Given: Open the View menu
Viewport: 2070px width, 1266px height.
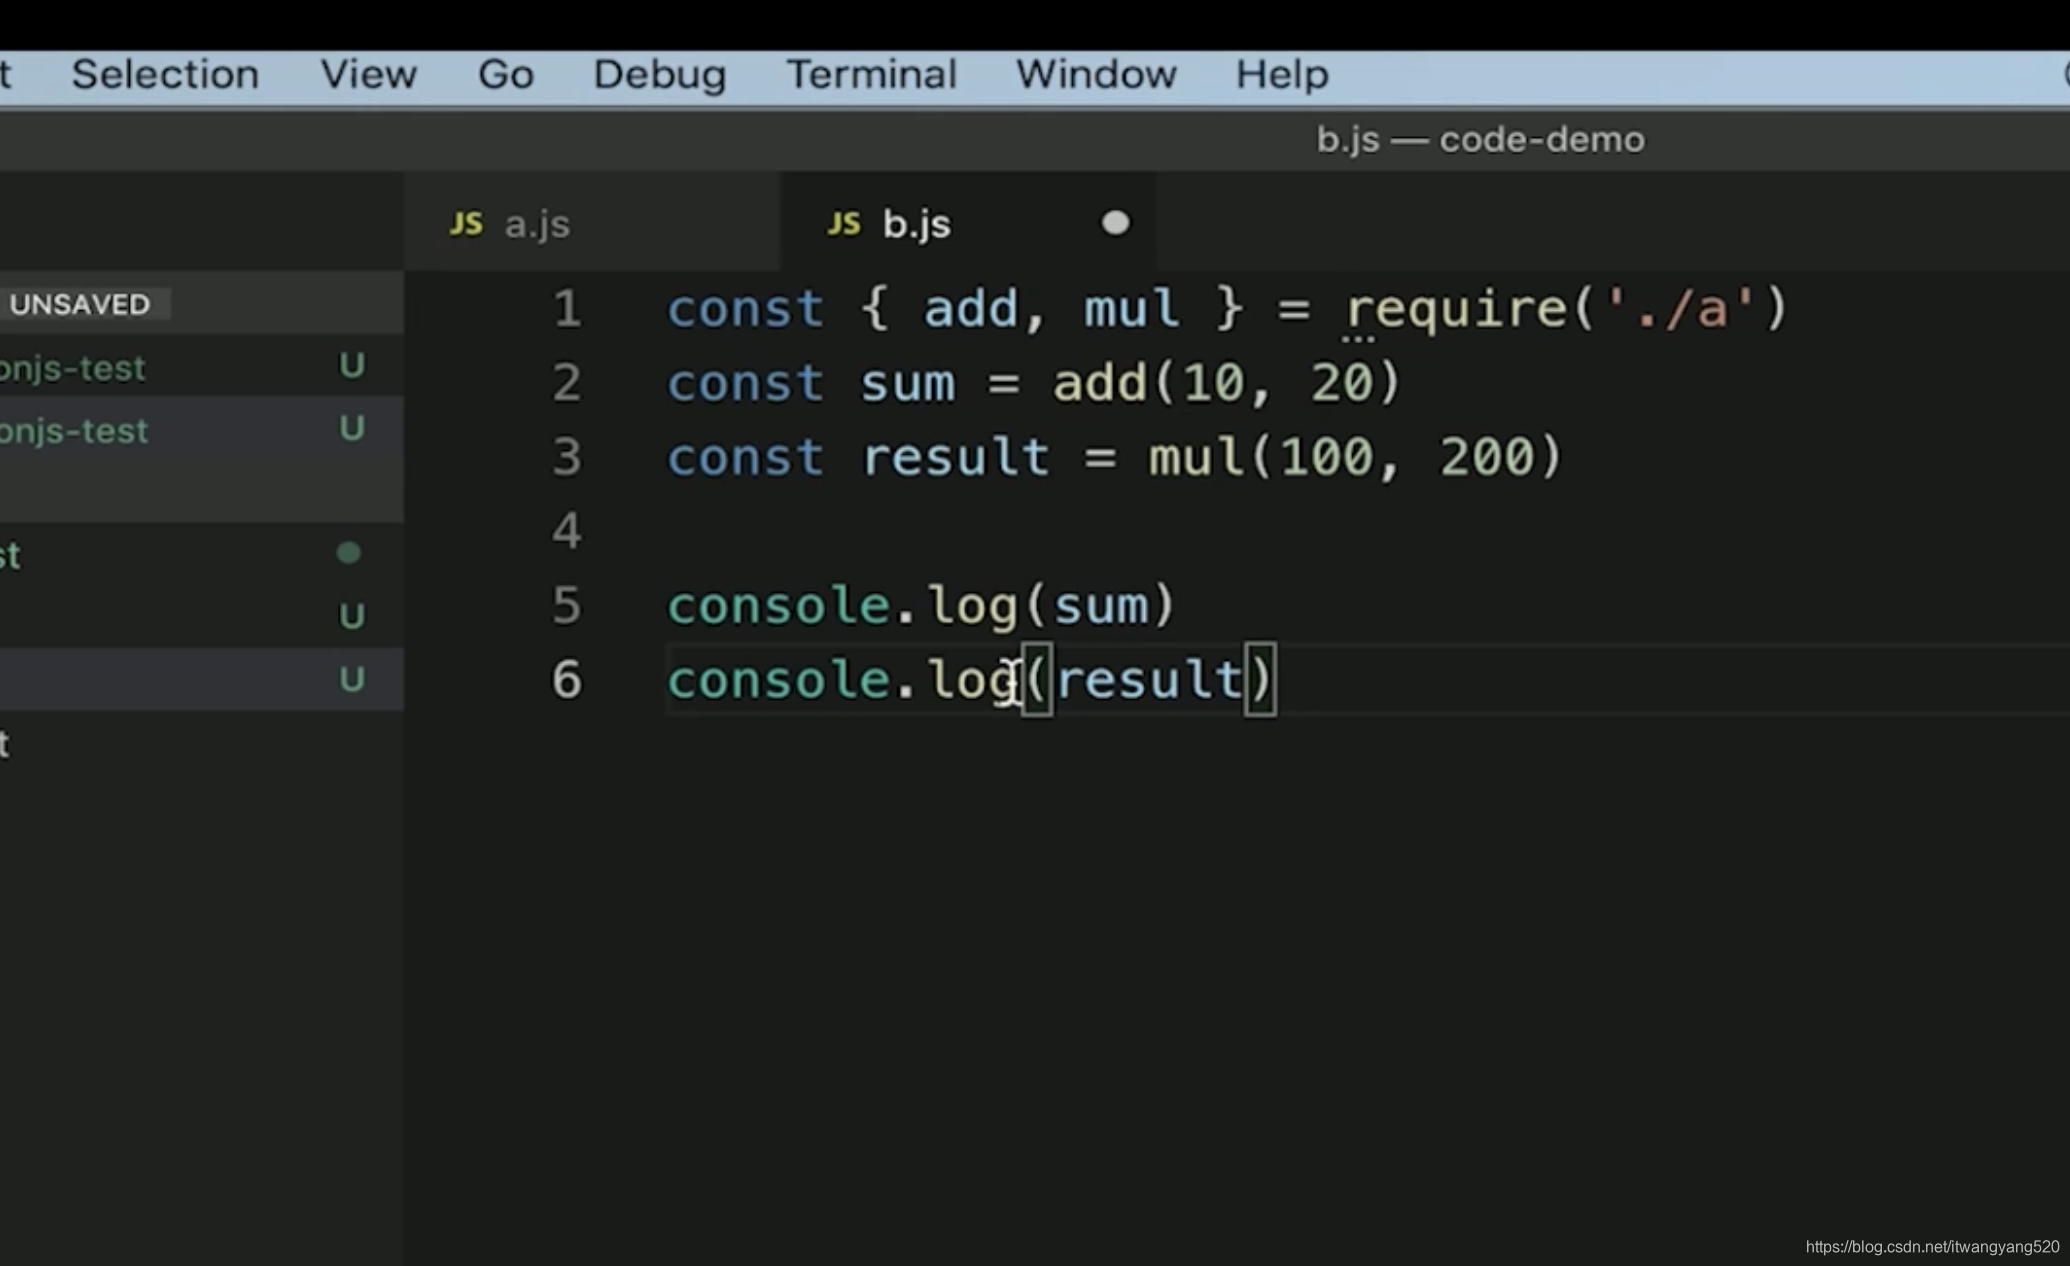Looking at the screenshot, I should (x=368, y=75).
